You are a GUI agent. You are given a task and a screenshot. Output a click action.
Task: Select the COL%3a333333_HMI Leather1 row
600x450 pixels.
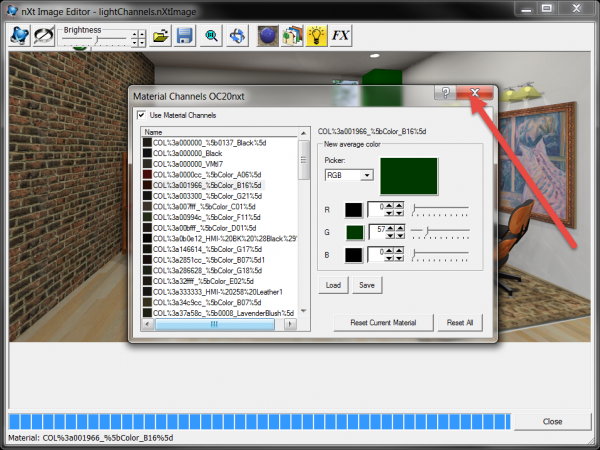[x=220, y=292]
